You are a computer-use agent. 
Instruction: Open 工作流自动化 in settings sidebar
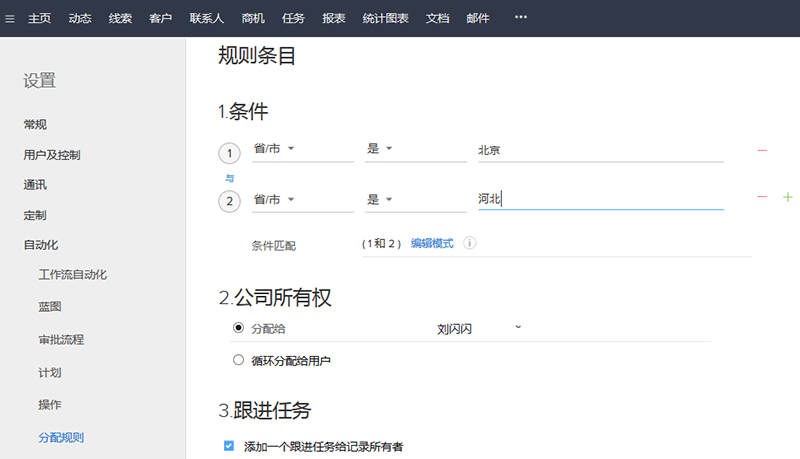(x=72, y=274)
